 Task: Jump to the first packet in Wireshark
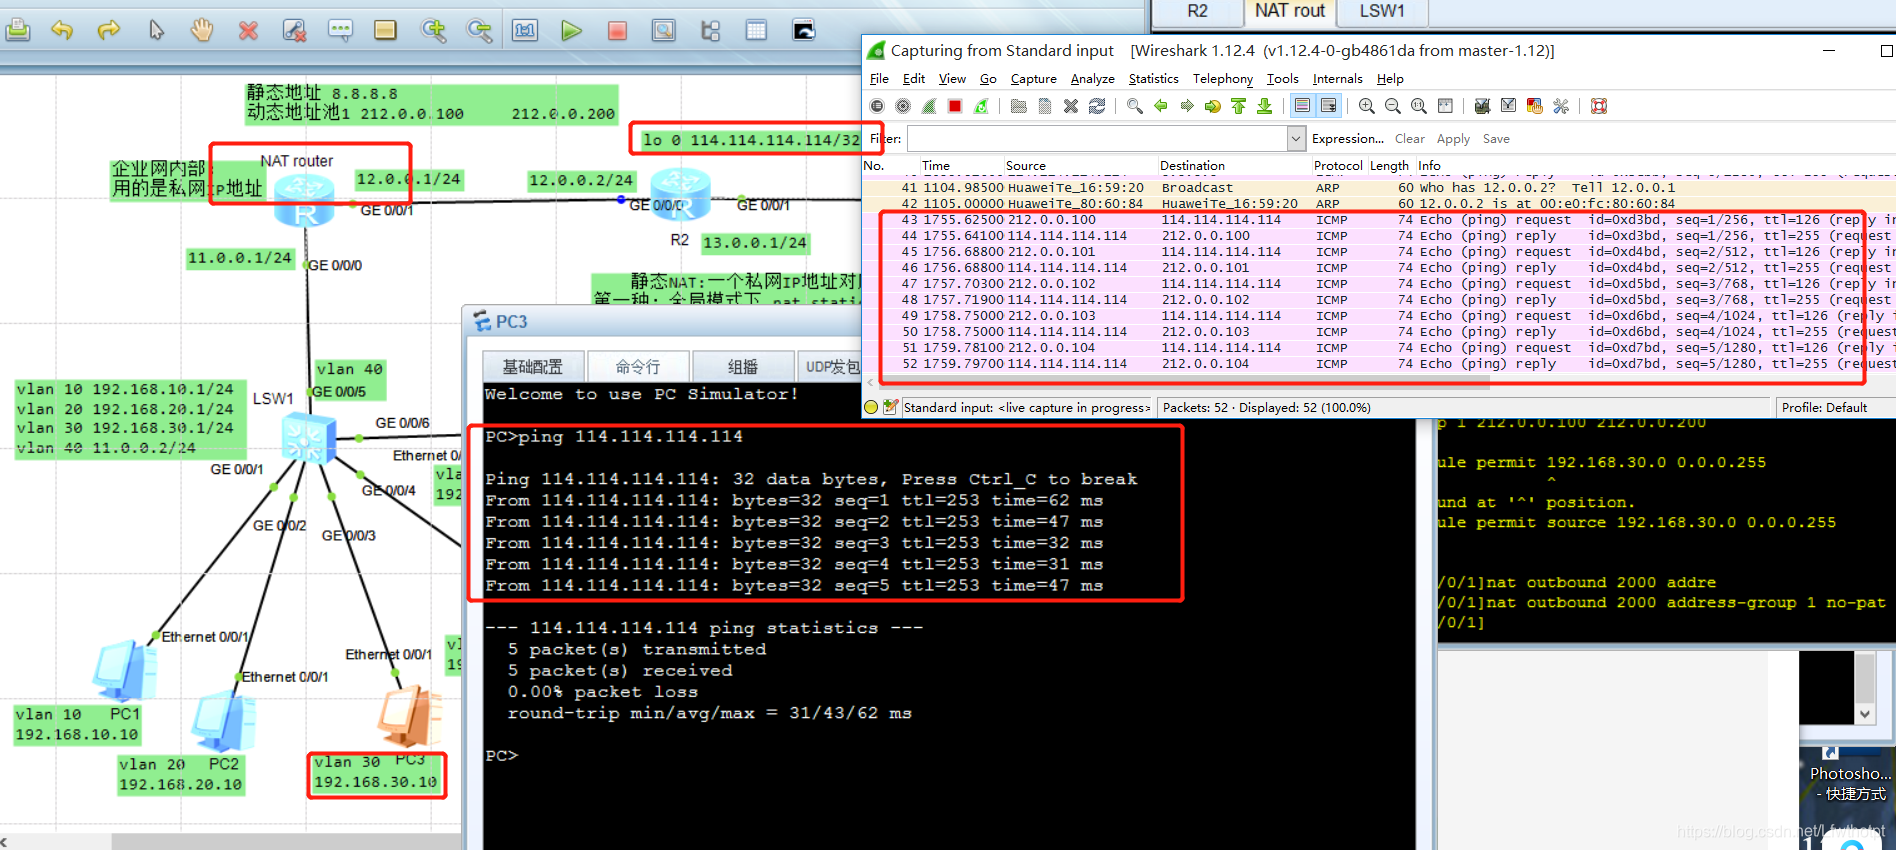pos(1238,106)
